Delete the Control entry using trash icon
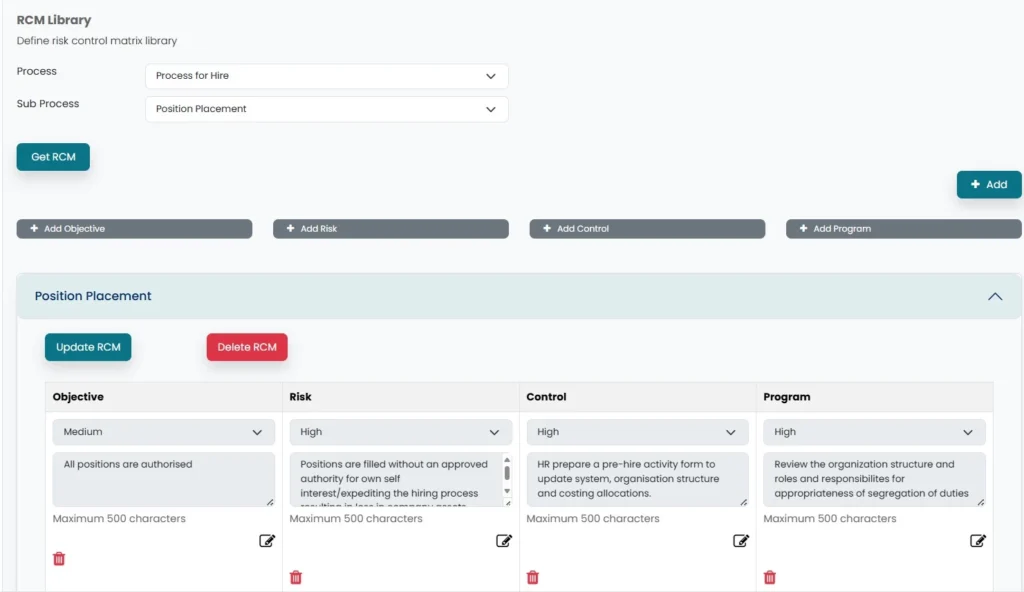Screen dimensions: 1024x592 [x=533, y=577]
